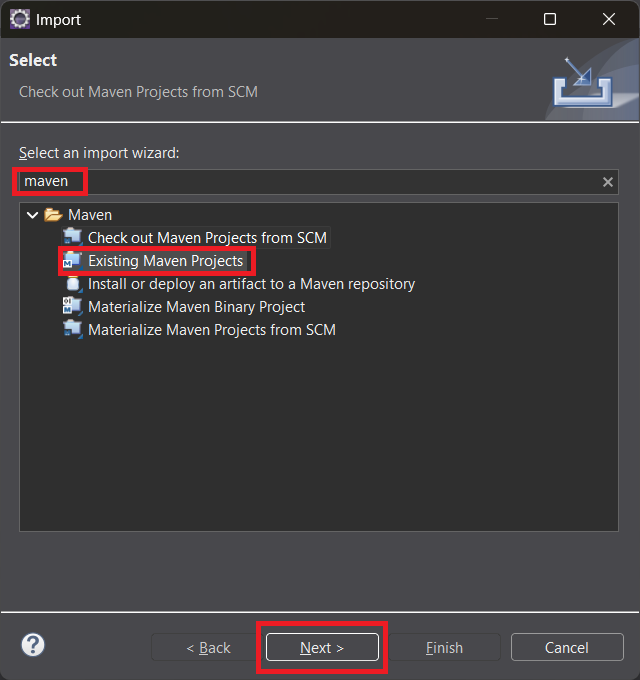Click the Existing Maven Projects icon
Viewport: 640px width, 680px height.
tap(72, 260)
